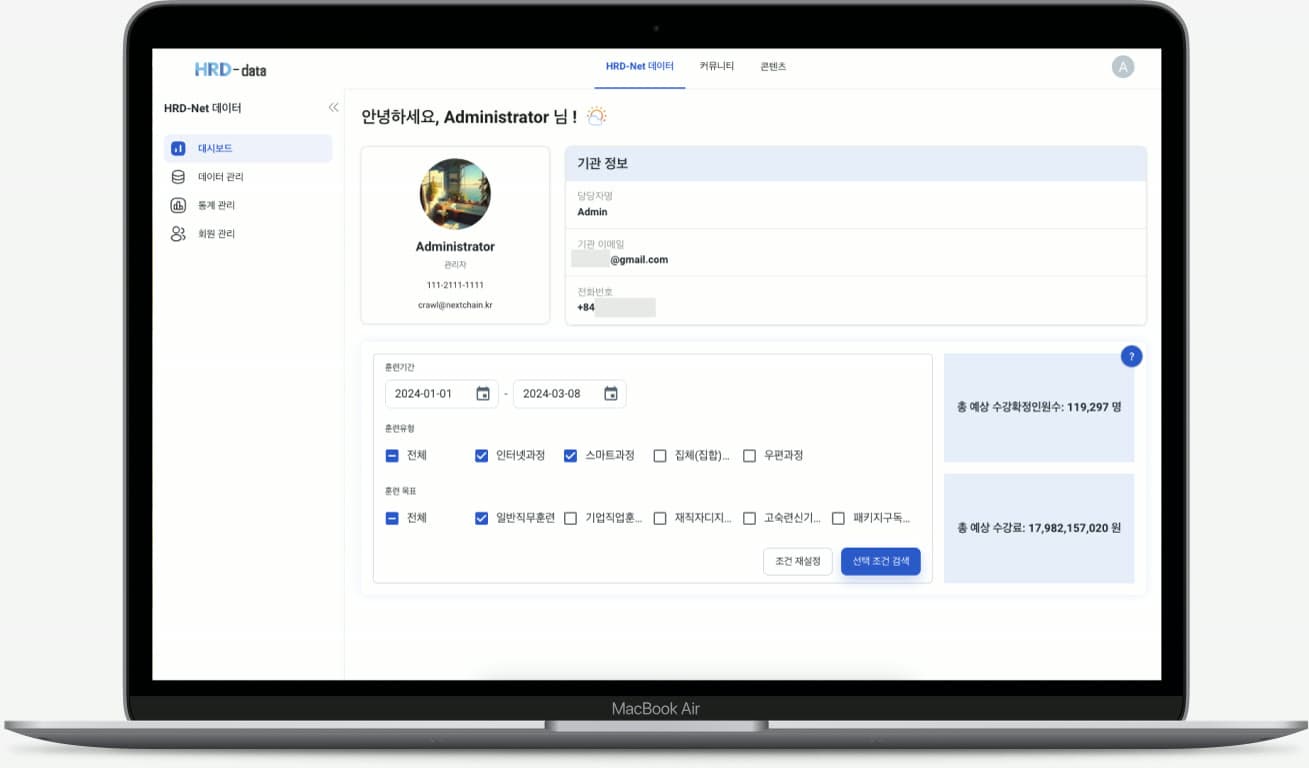The image size is (1309, 768).
Task: Click the end date field 2024-03-08
Action: pyautogui.click(x=570, y=394)
